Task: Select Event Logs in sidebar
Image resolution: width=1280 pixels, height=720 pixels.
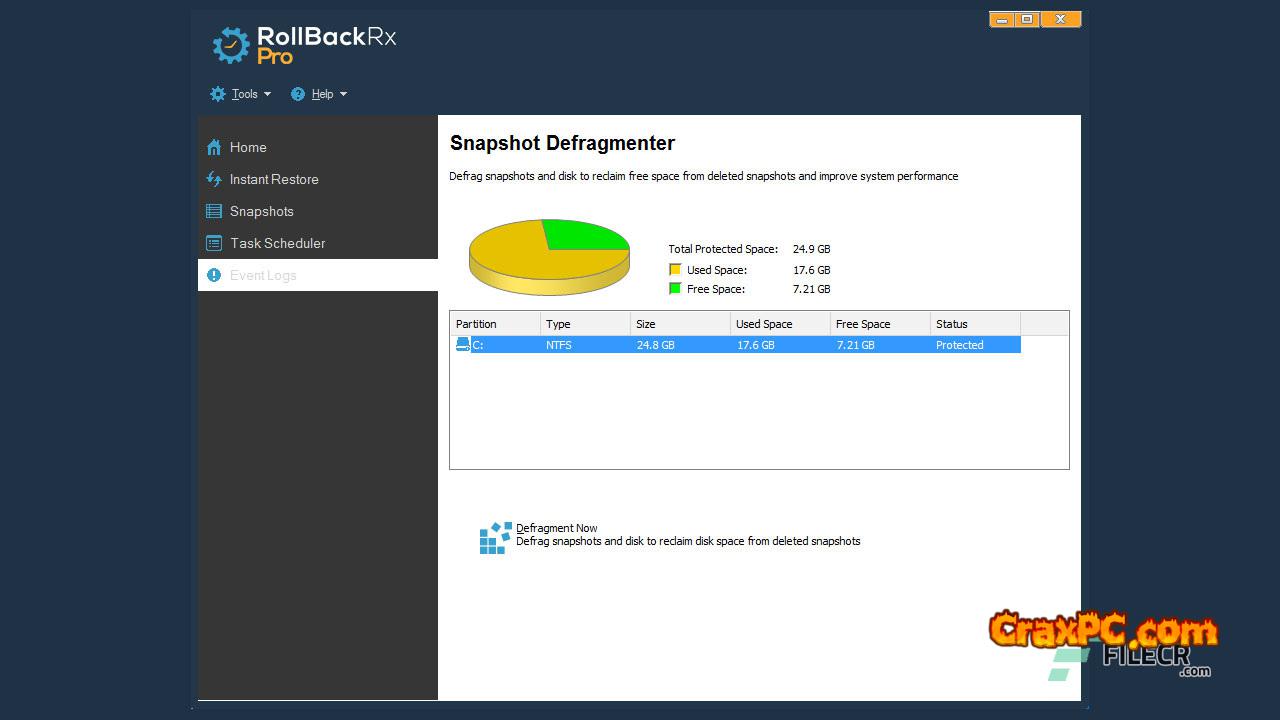Action: [318, 275]
